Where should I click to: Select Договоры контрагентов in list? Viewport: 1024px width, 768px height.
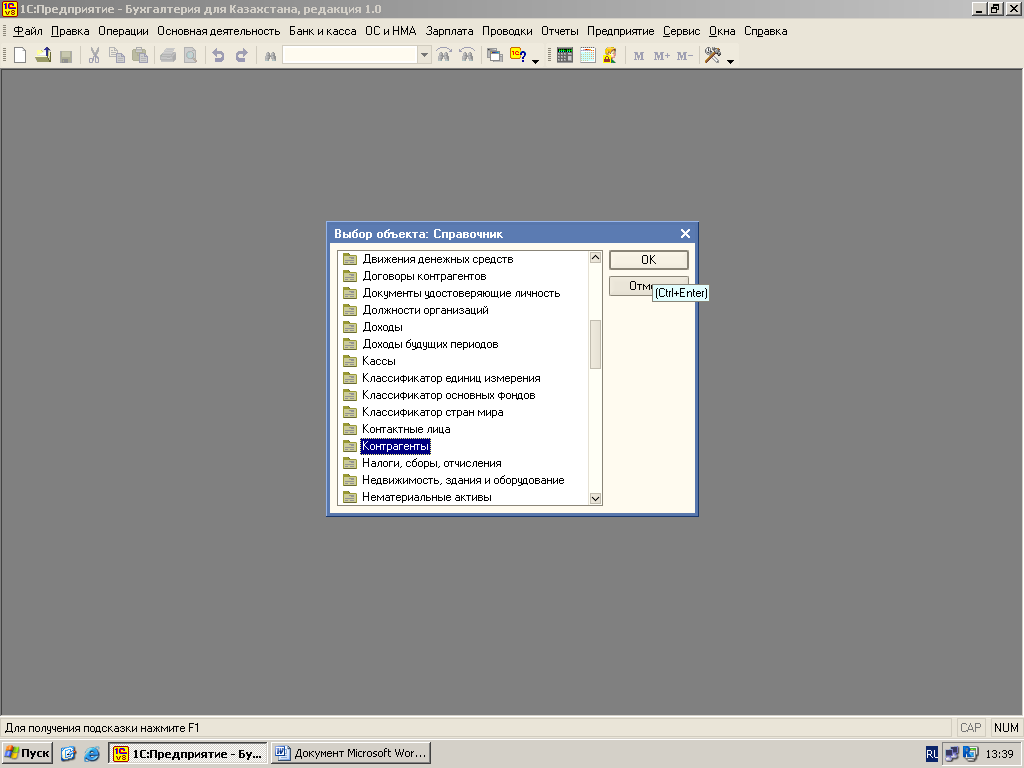coord(424,276)
